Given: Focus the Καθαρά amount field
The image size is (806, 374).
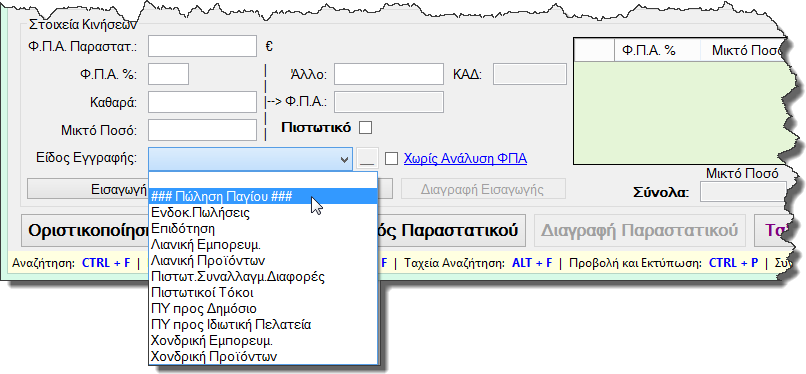Looking at the screenshot, I should tap(202, 102).
